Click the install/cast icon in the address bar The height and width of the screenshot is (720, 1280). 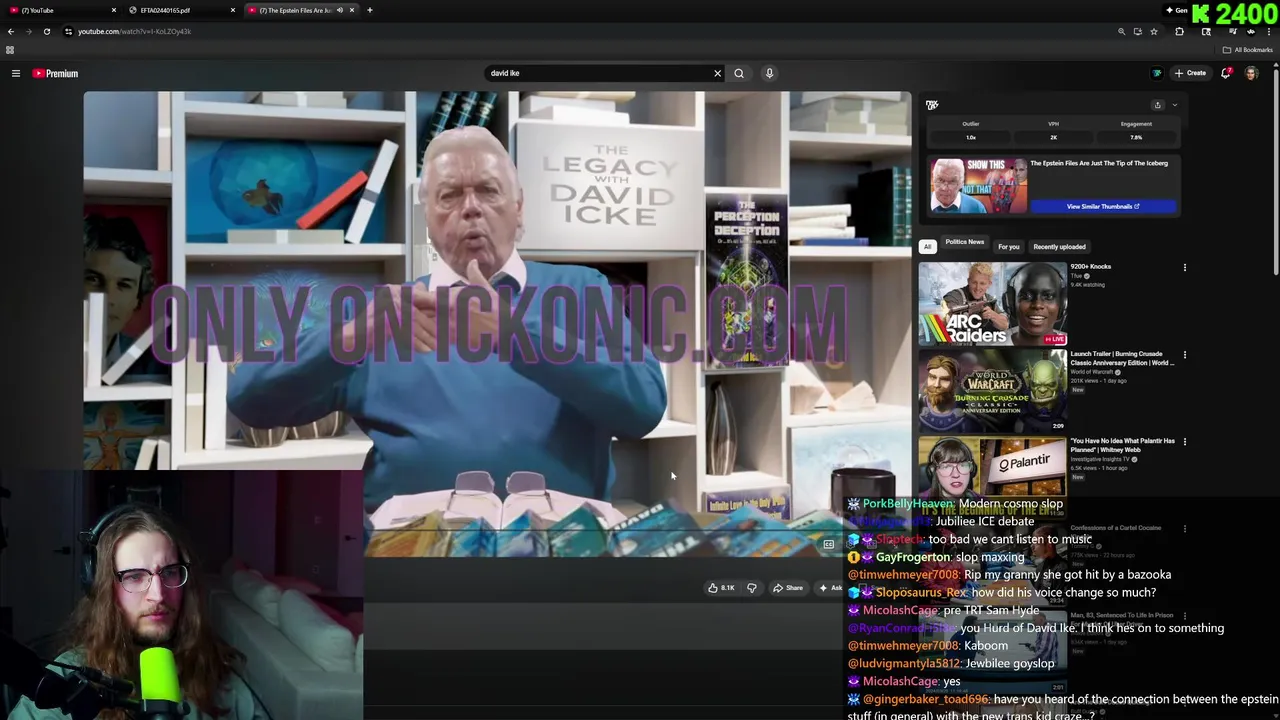(x=1137, y=31)
